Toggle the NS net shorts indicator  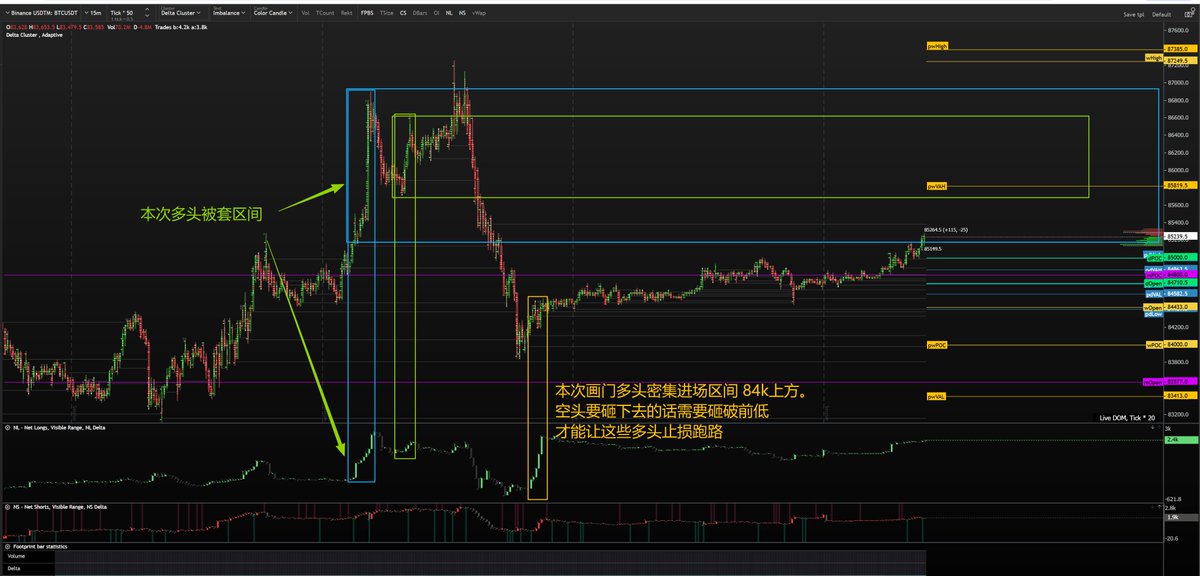click(463, 14)
